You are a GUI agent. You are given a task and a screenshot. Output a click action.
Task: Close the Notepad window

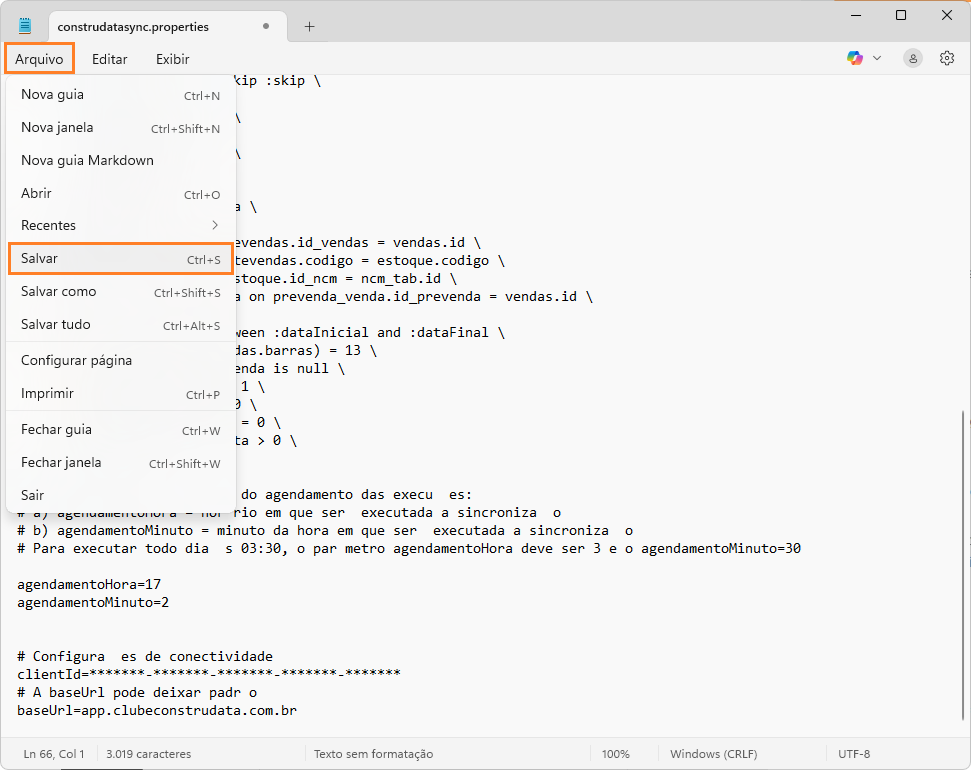pyautogui.click(x=947, y=15)
